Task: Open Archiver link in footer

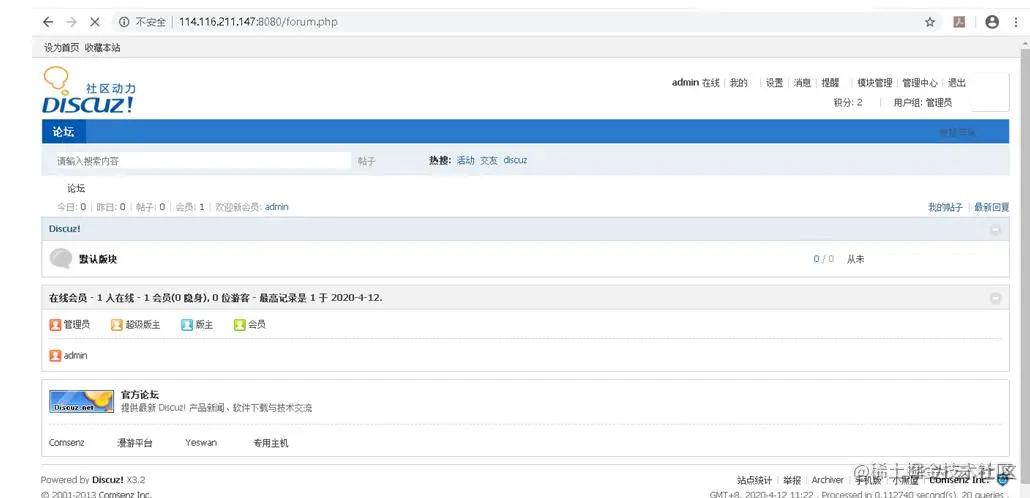Action: click(828, 480)
